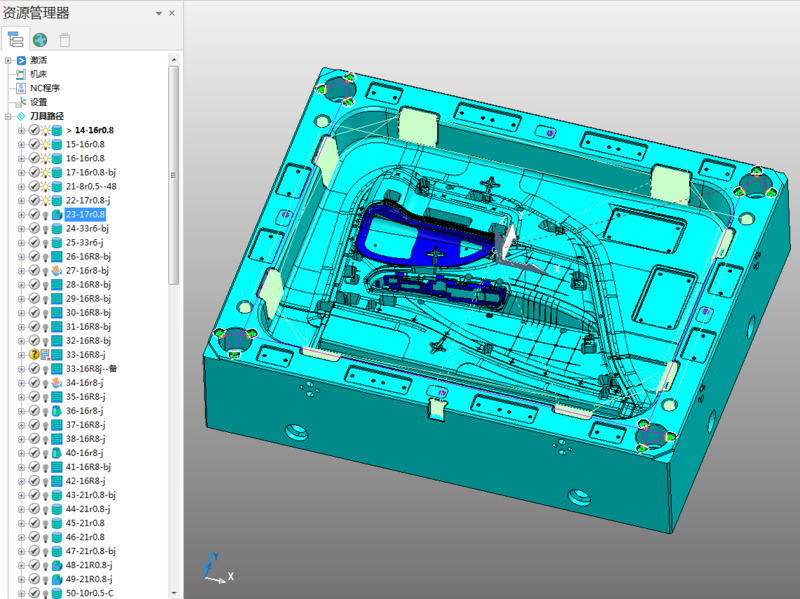The image size is (800, 599).
Task: Click the tree scrollbar down arrow
Action: coord(174,592)
